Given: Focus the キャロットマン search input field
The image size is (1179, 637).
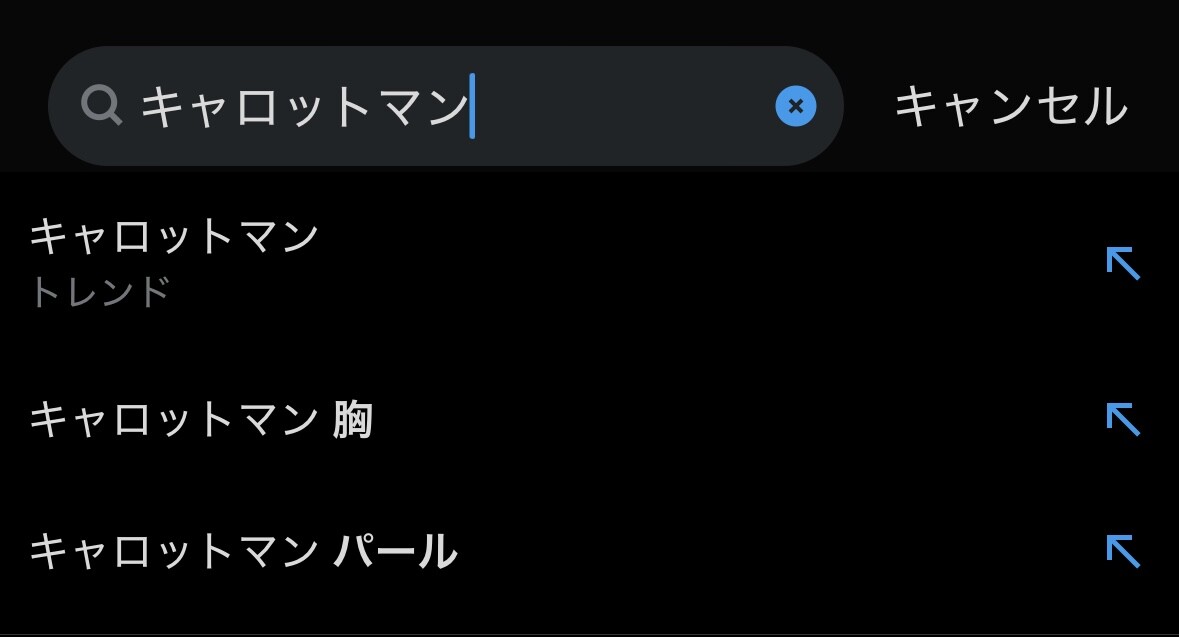Looking at the screenshot, I should coord(446,106).
